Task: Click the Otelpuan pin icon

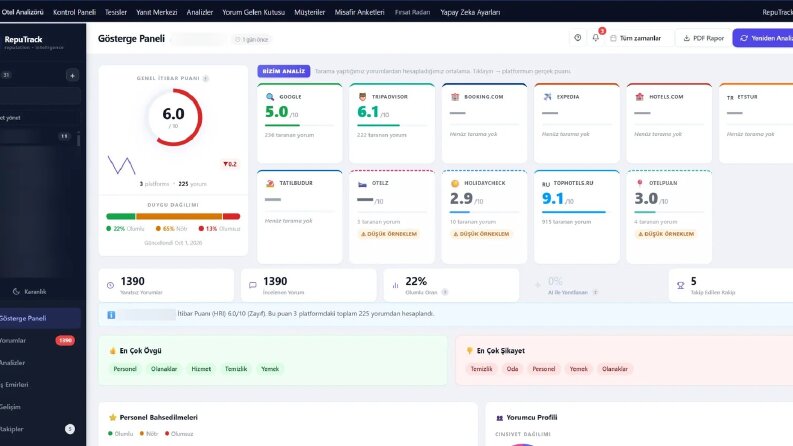Action: click(639, 183)
